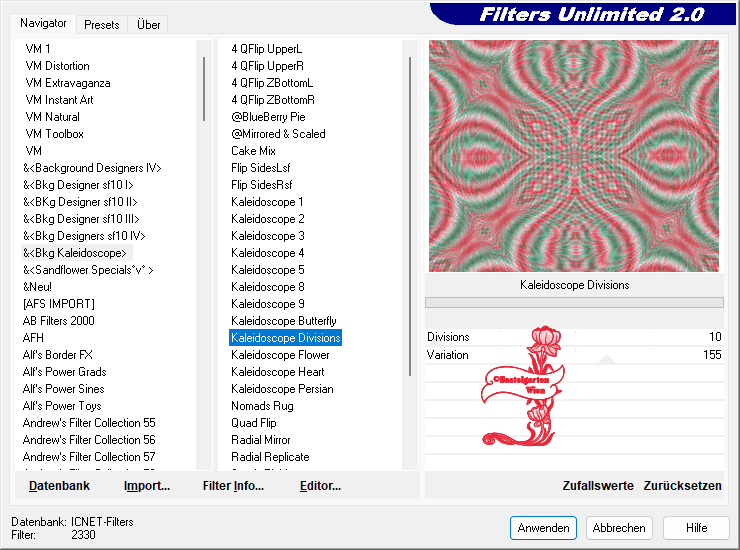Switch to the Presets tab

pos(102,24)
